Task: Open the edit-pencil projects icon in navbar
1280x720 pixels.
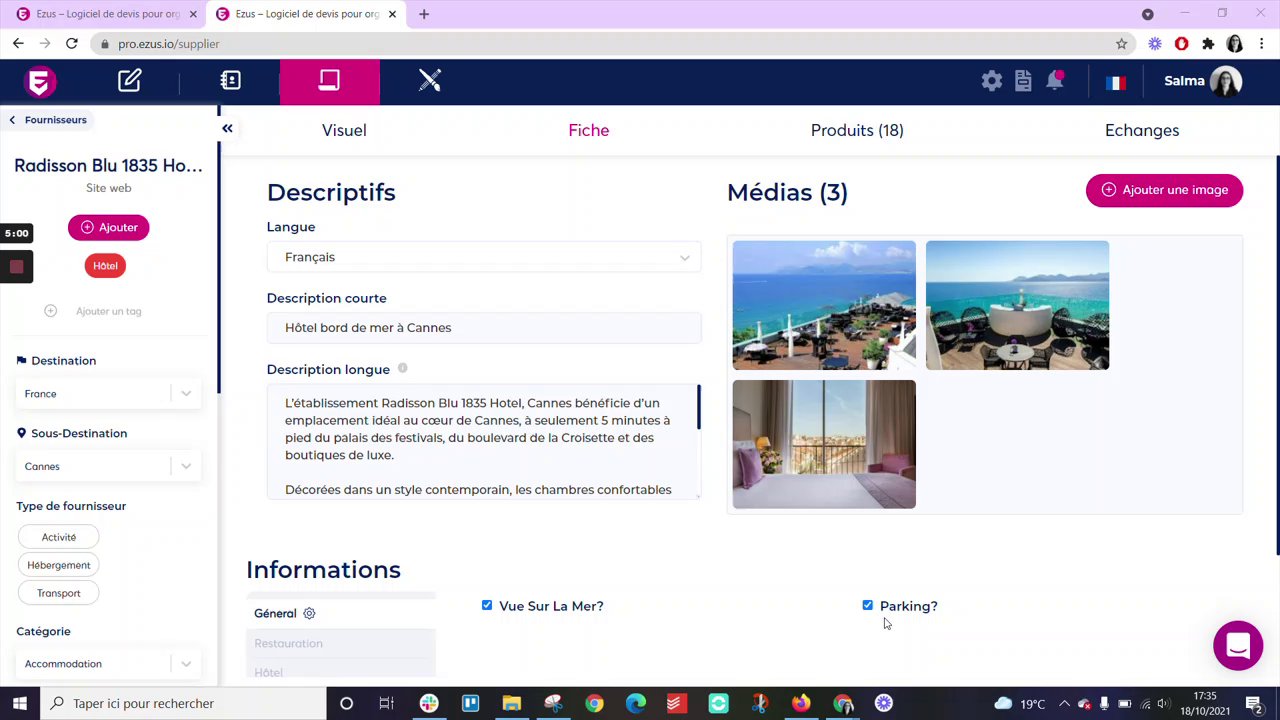Action: click(129, 81)
